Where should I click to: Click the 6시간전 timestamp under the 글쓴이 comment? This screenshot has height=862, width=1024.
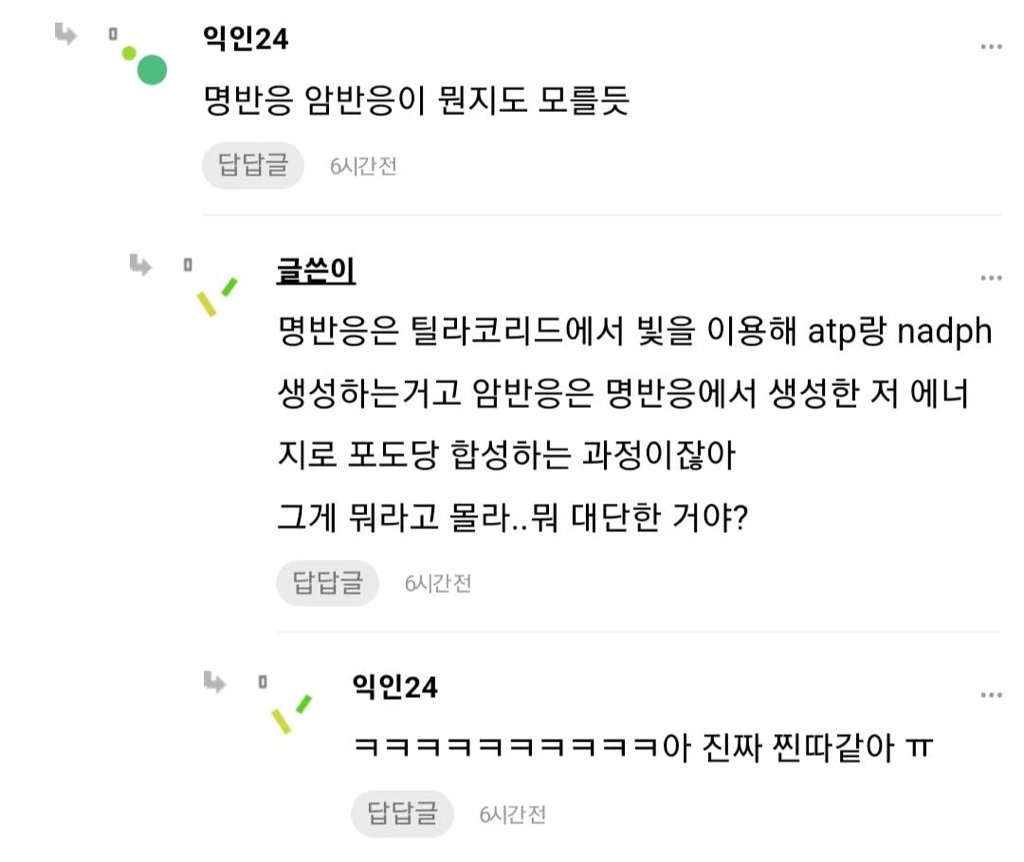[438, 584]
